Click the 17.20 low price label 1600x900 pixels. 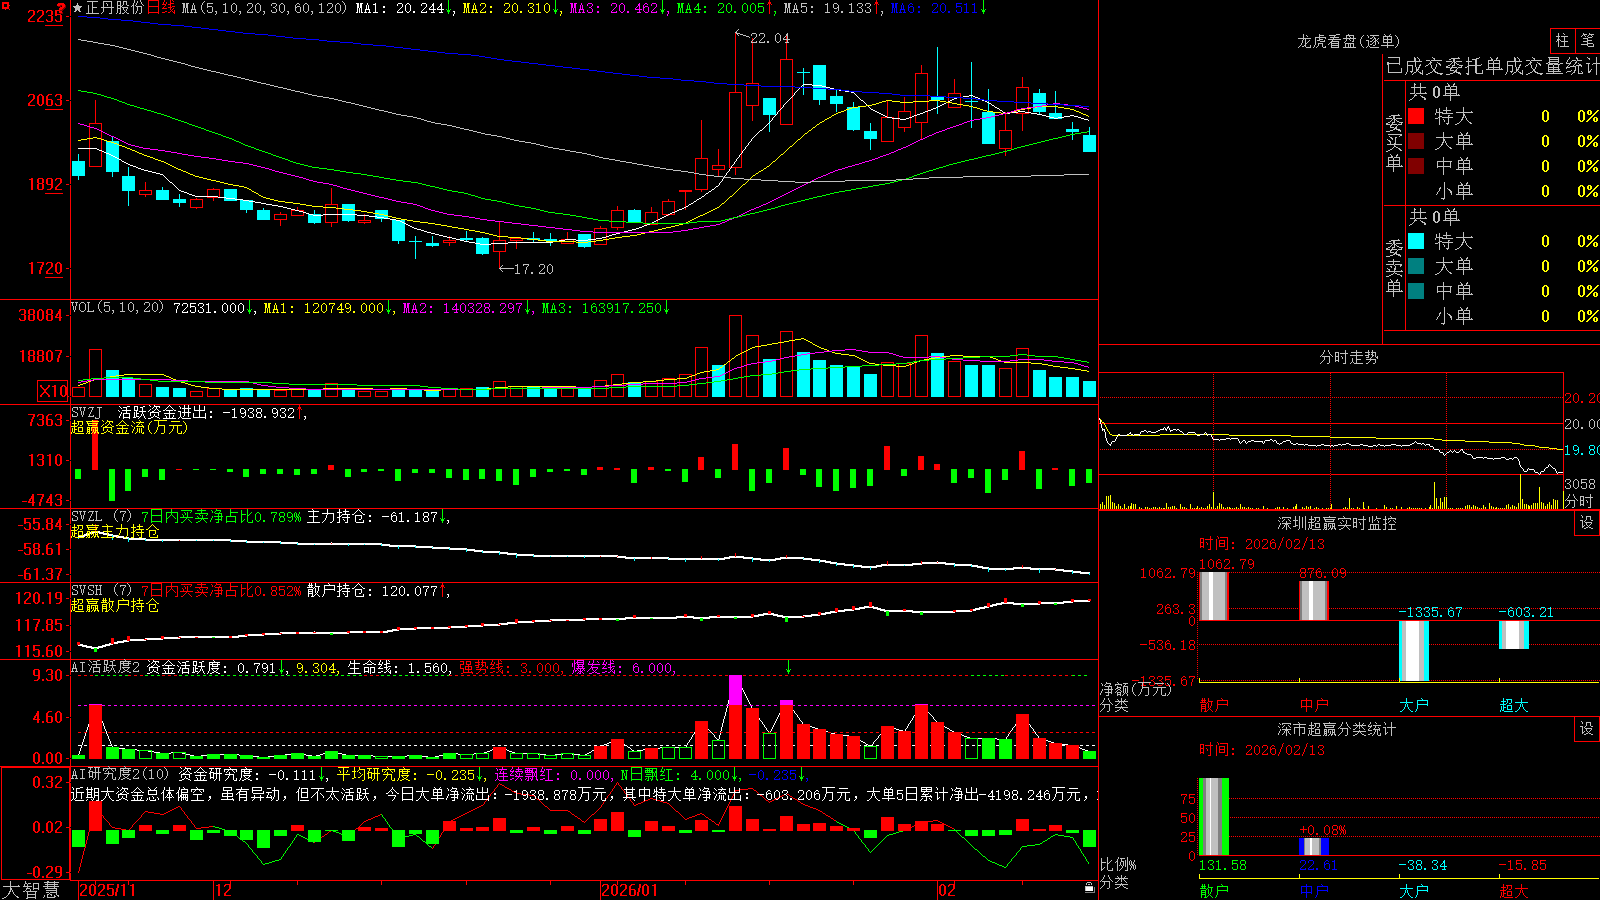533,269
